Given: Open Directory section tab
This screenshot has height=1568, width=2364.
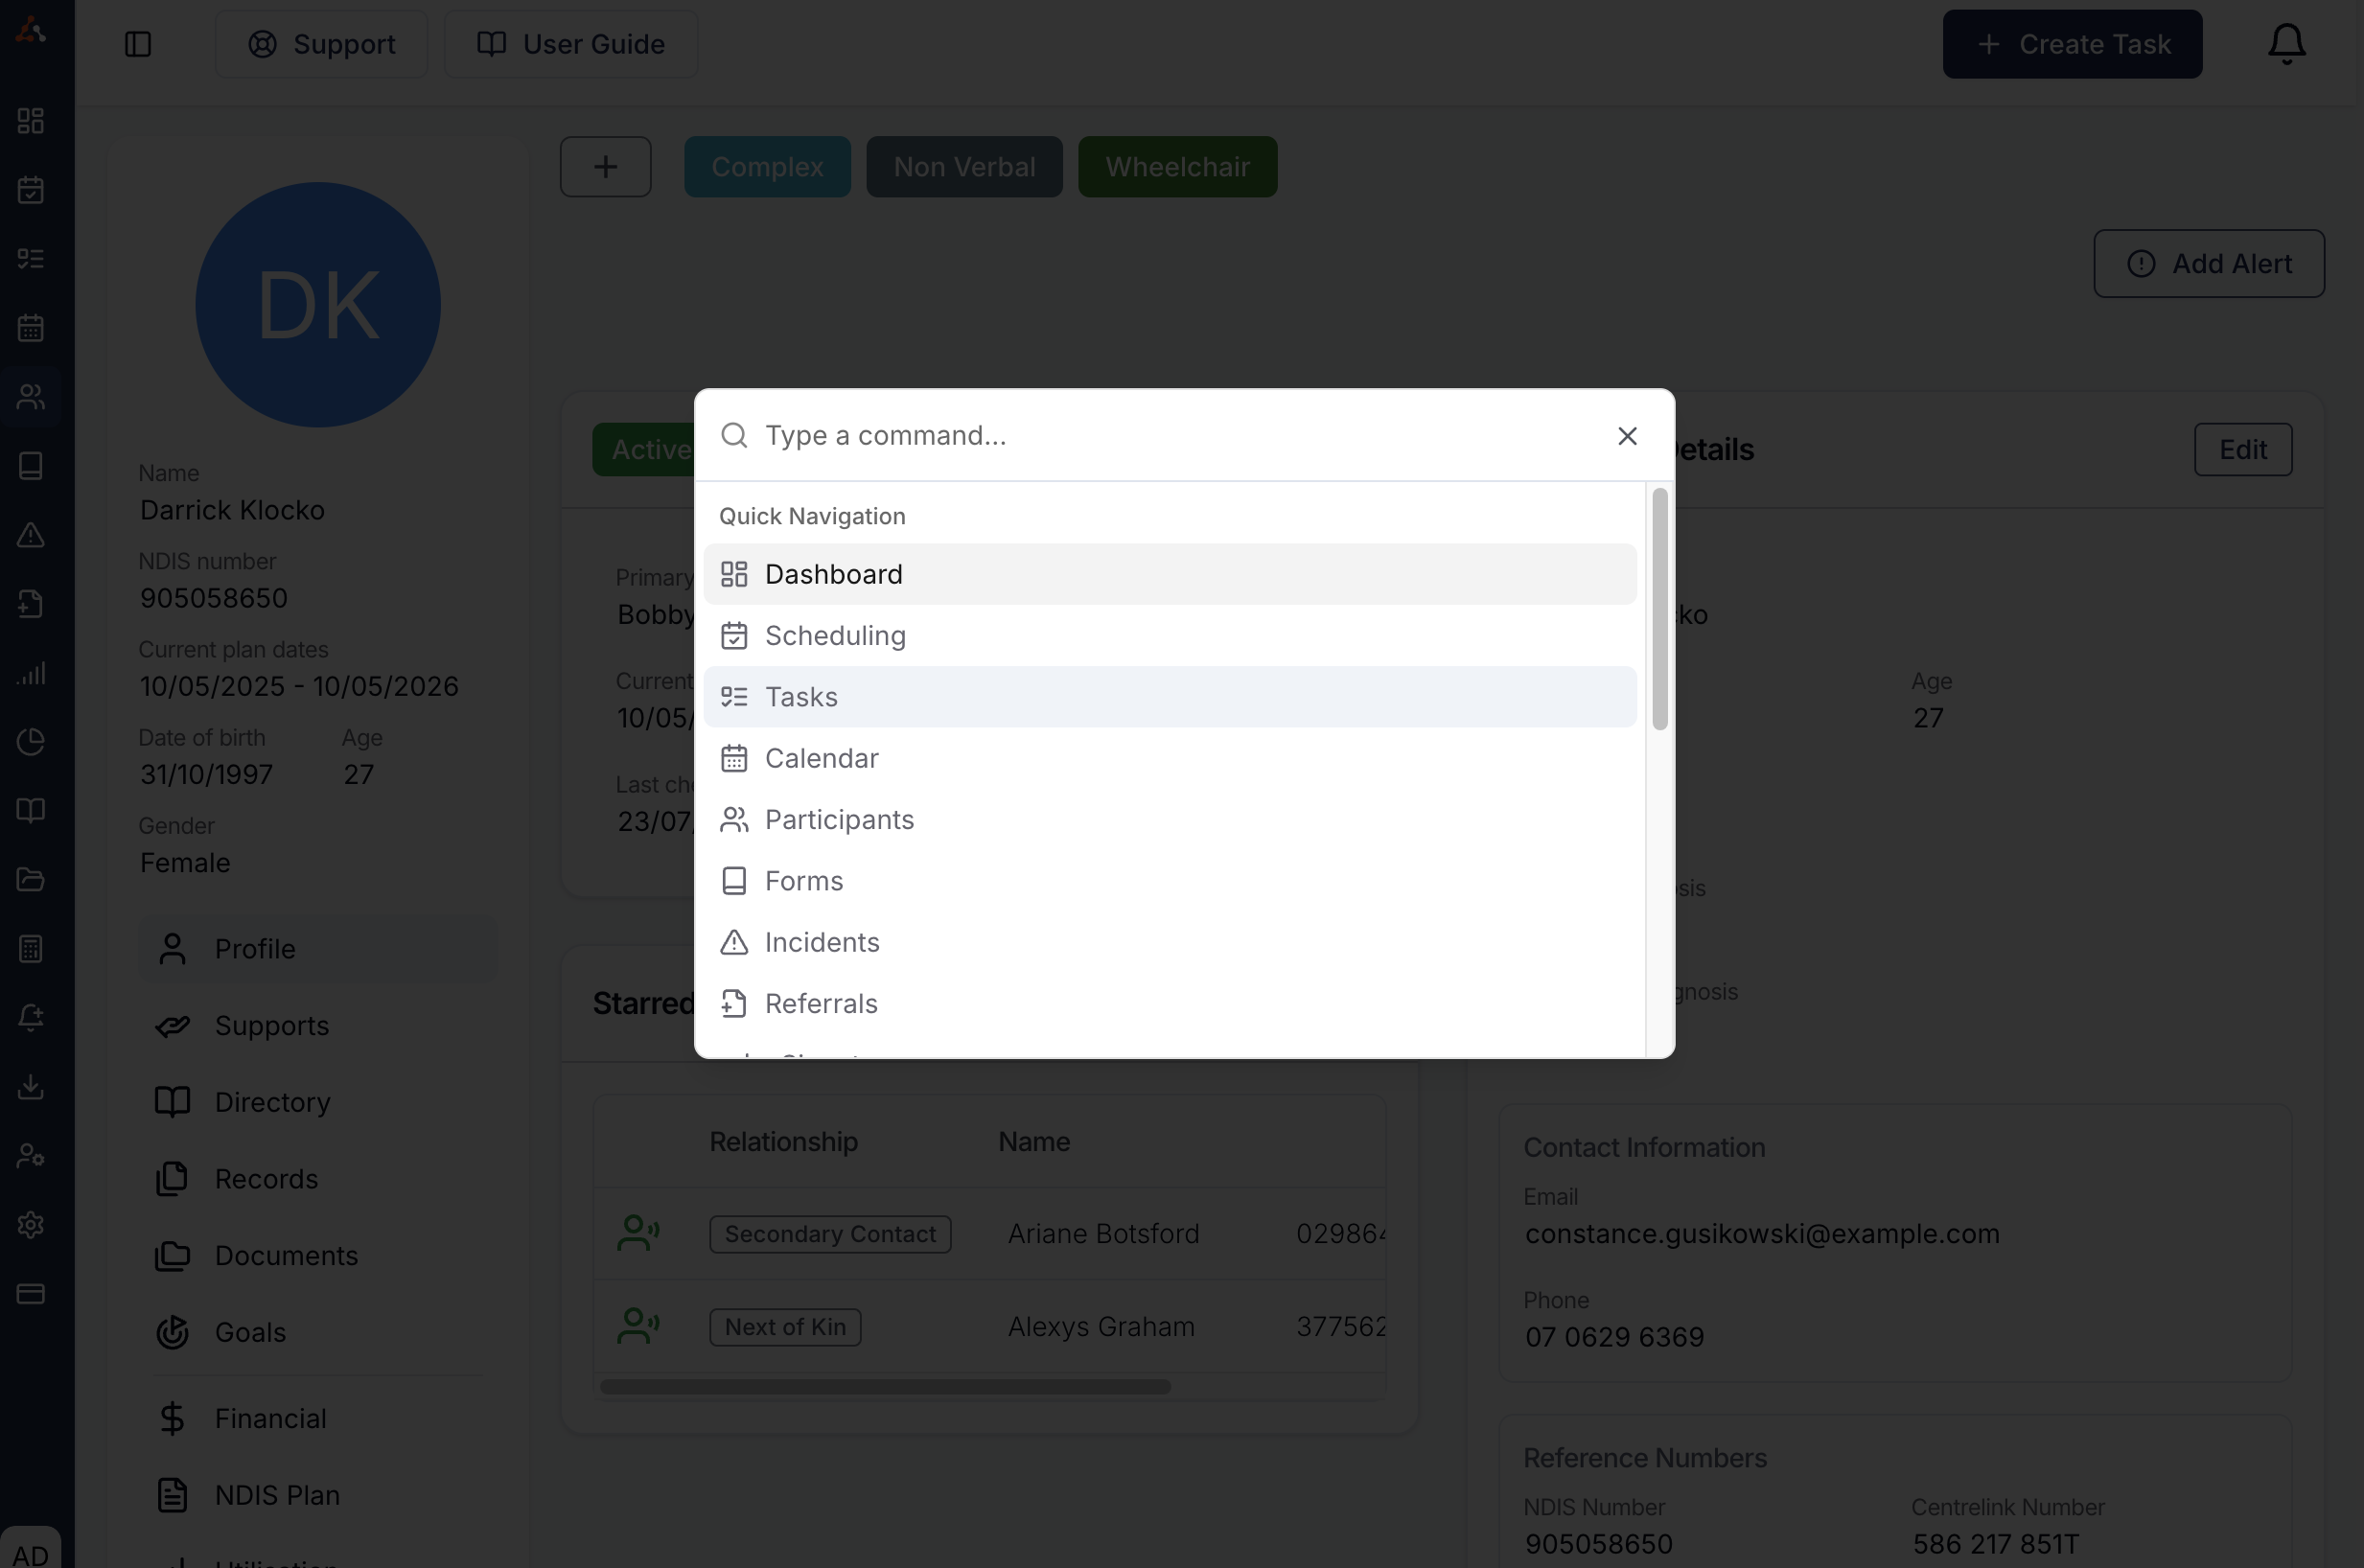Looking at the screenshot, I should point(318,1102).
